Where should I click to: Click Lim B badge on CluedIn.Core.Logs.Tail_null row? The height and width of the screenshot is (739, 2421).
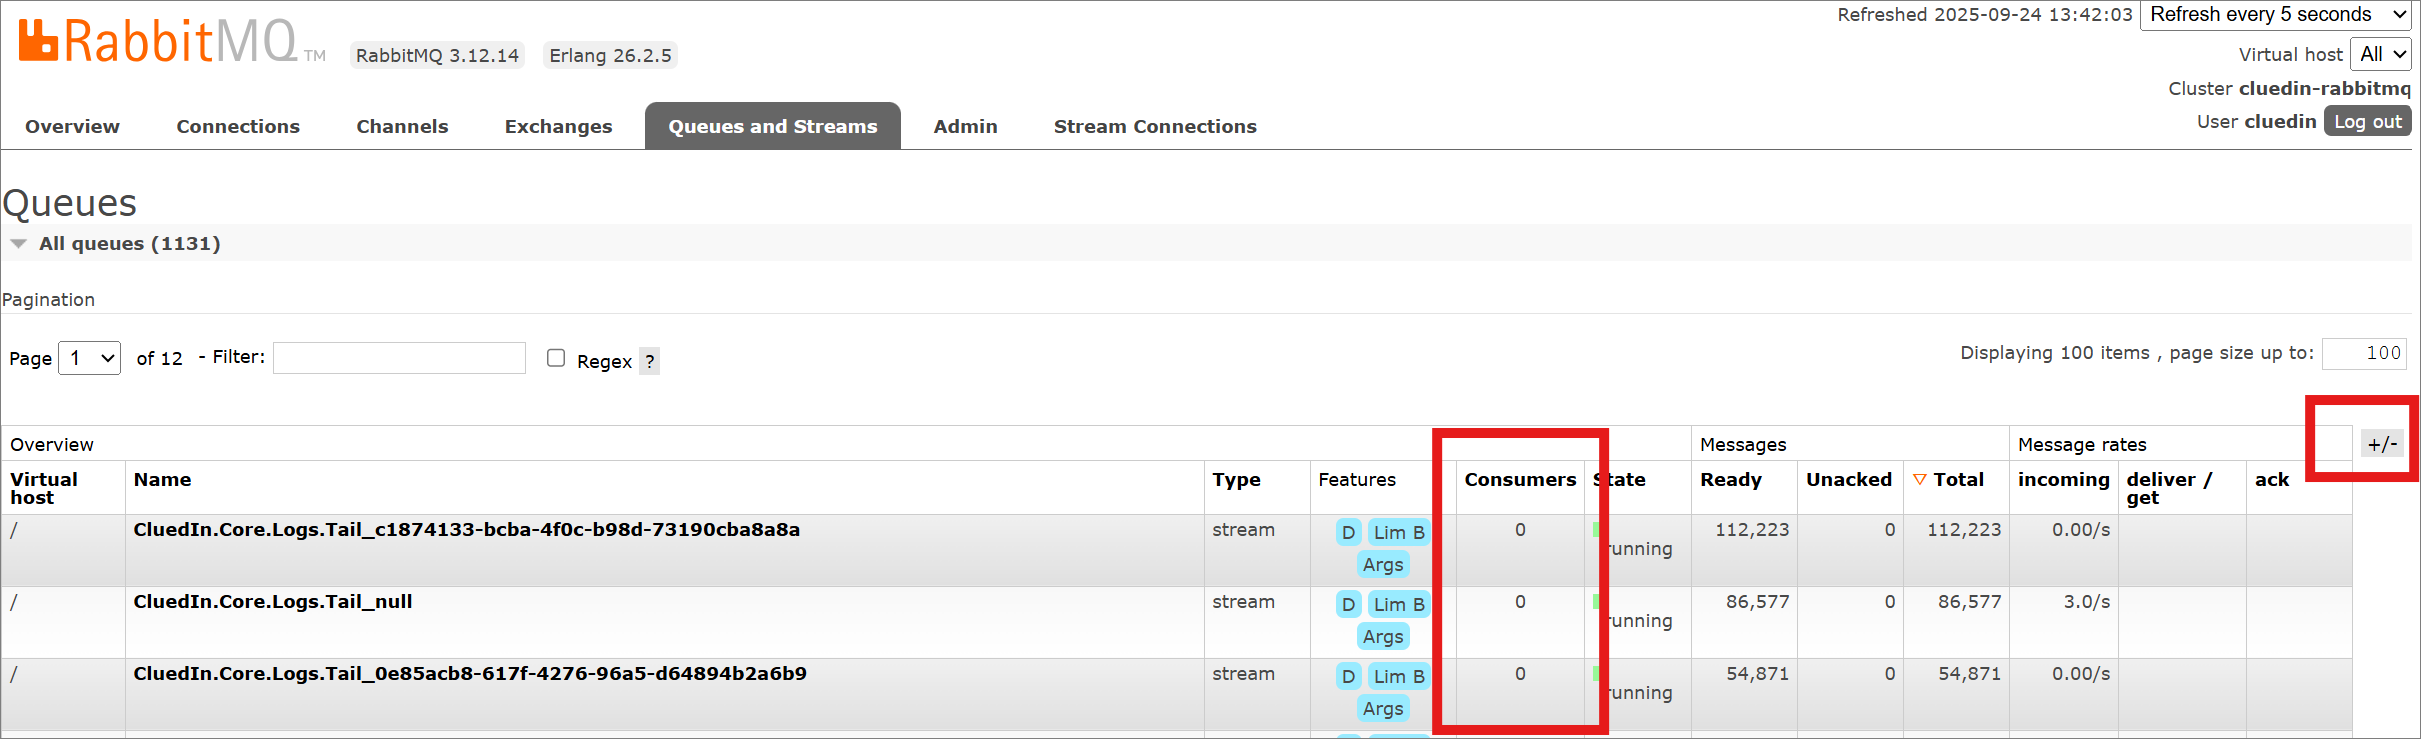click(1398, 604)
